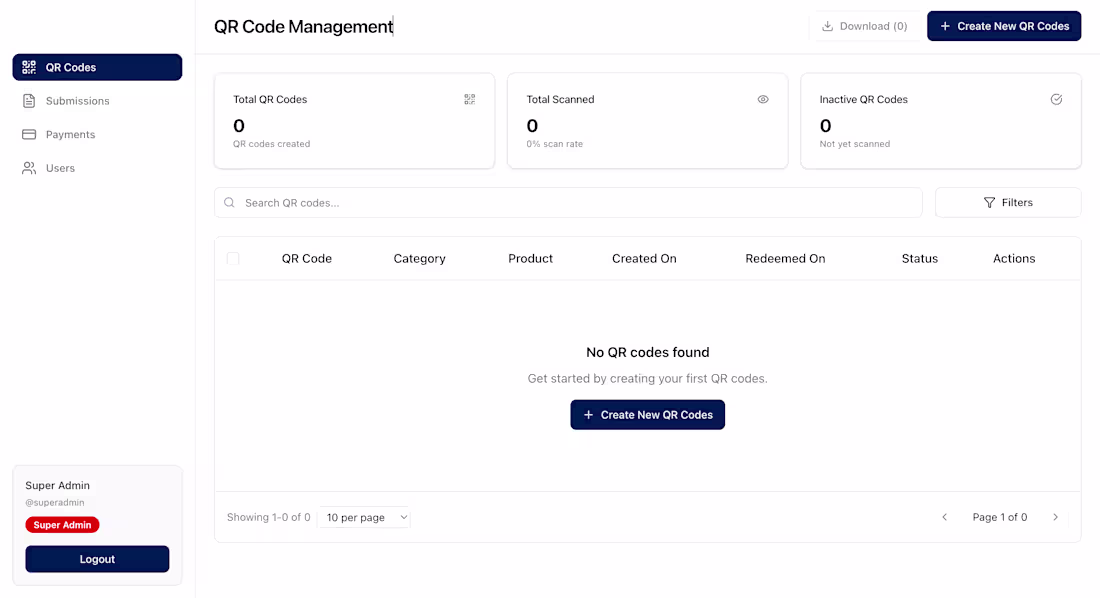The image size is (1100, 598).
Task: Click the eye icon on Total Scanned card
Action: [x=762, y=99]
